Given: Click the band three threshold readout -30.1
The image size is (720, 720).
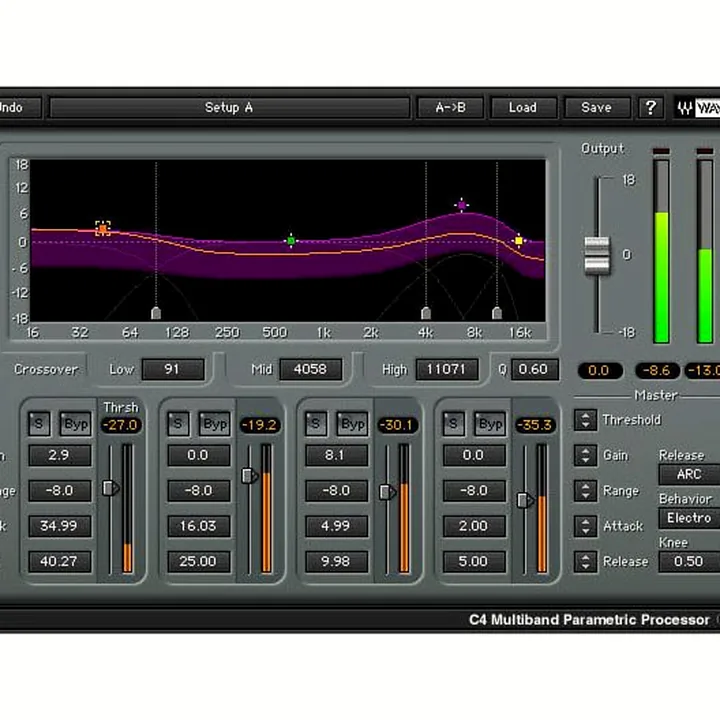Looking at the screenshot, I should pos(398,425).
